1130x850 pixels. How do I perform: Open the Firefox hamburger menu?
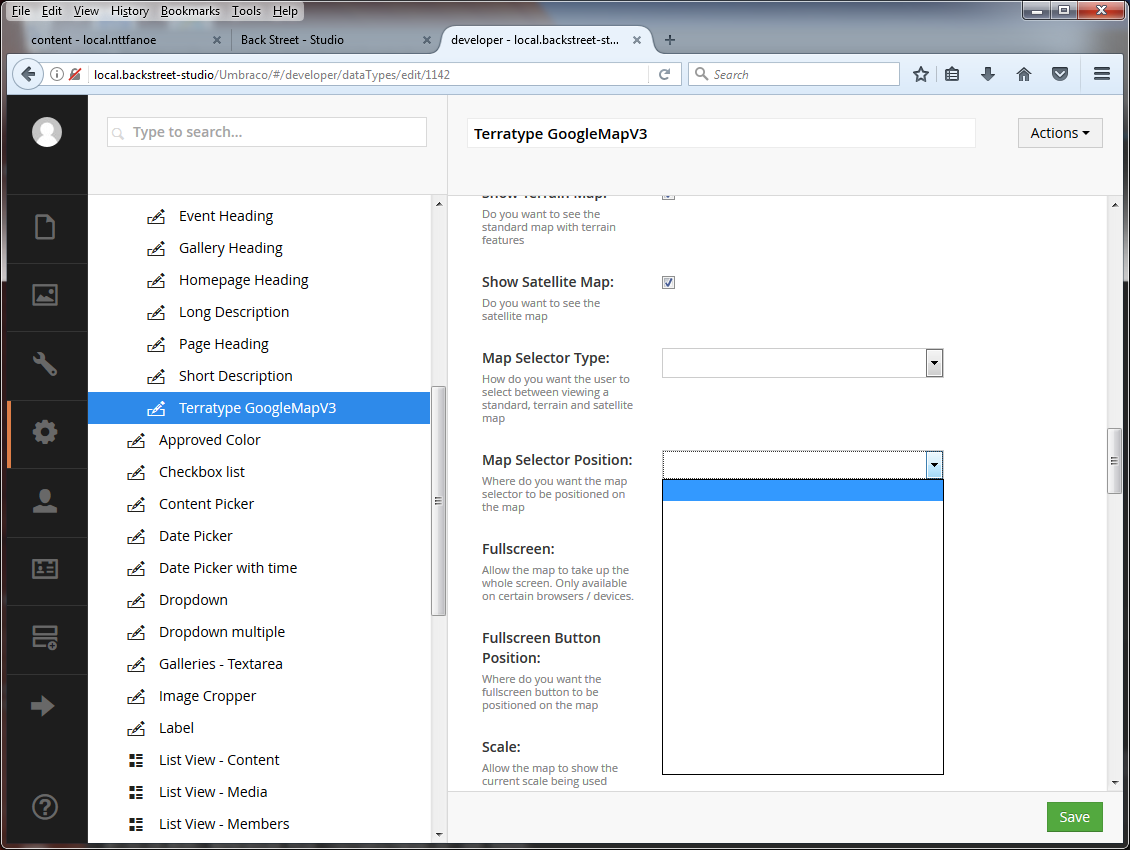pos(1101,74)
